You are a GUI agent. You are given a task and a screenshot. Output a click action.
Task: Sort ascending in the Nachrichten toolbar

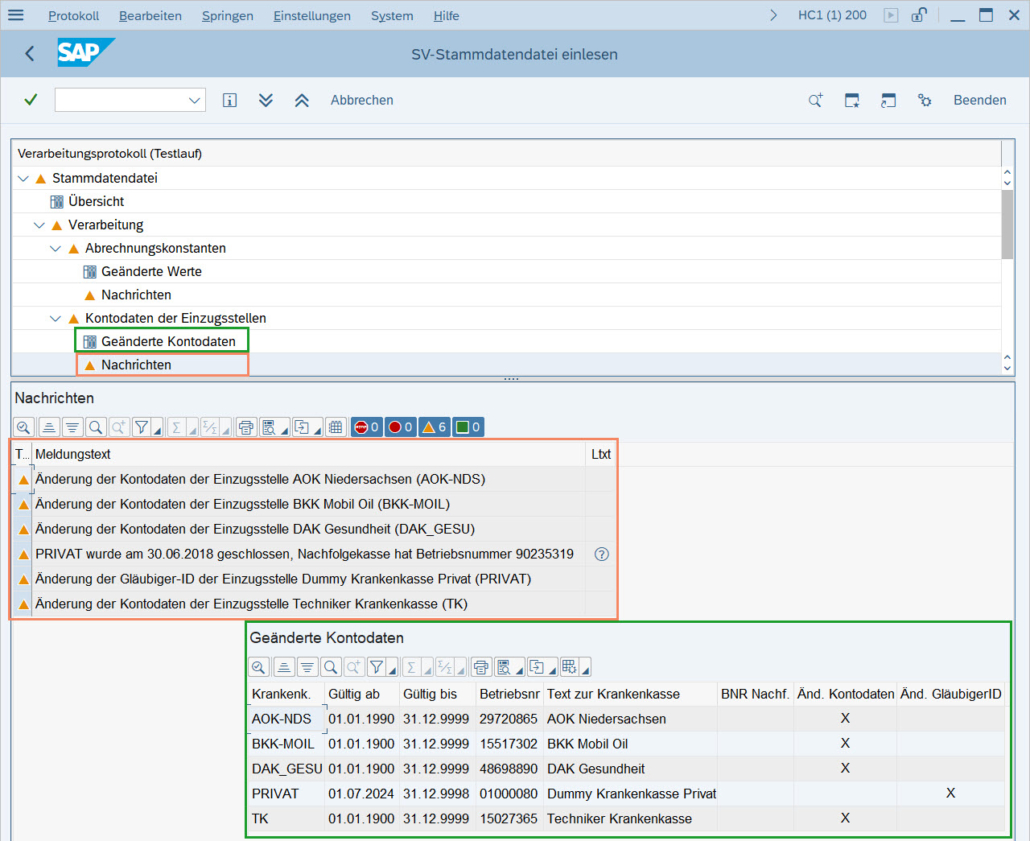[x=48, y=427]
